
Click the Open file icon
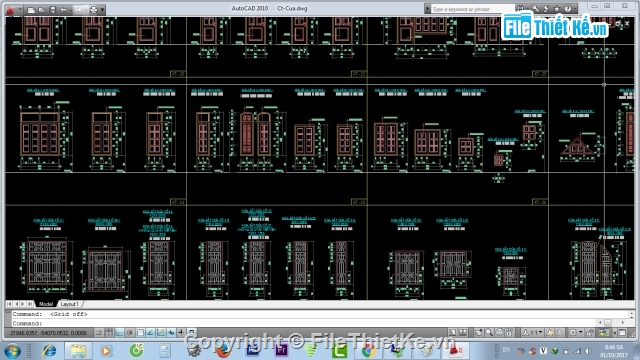click(x=42, y=10)
